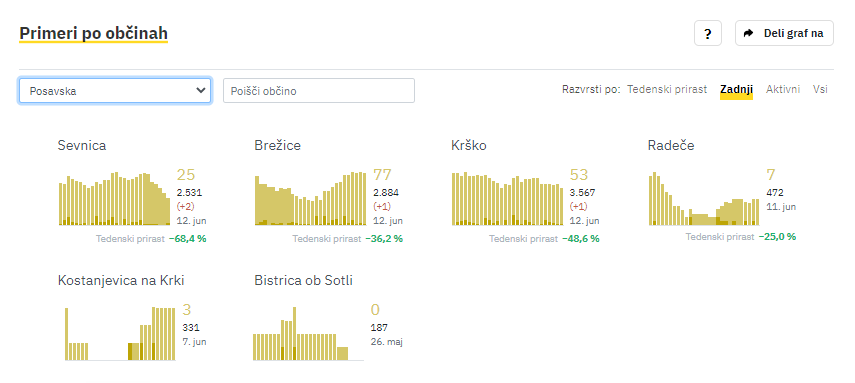The width and height of the screenshot is (855, 383).
Task: Select the Zadnji sort option
Action: [x=736, y=89]
